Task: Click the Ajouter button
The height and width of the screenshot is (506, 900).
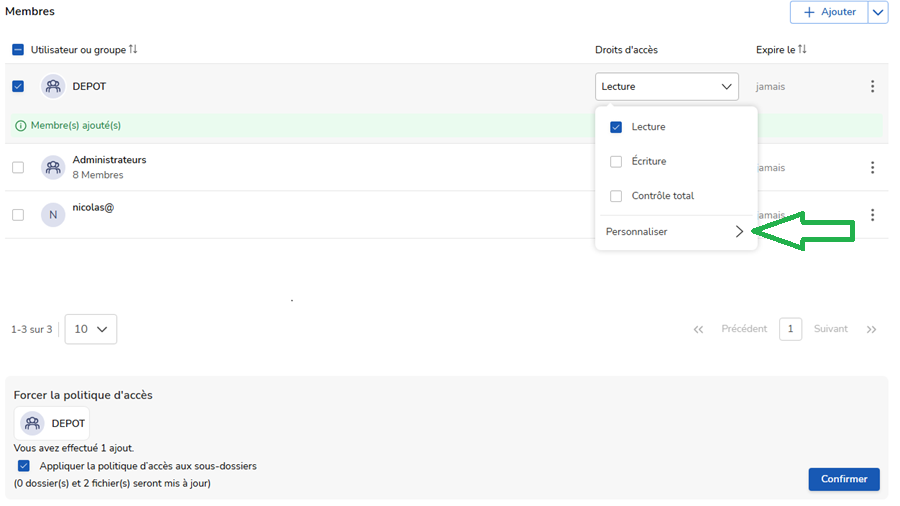Action: 829,12
